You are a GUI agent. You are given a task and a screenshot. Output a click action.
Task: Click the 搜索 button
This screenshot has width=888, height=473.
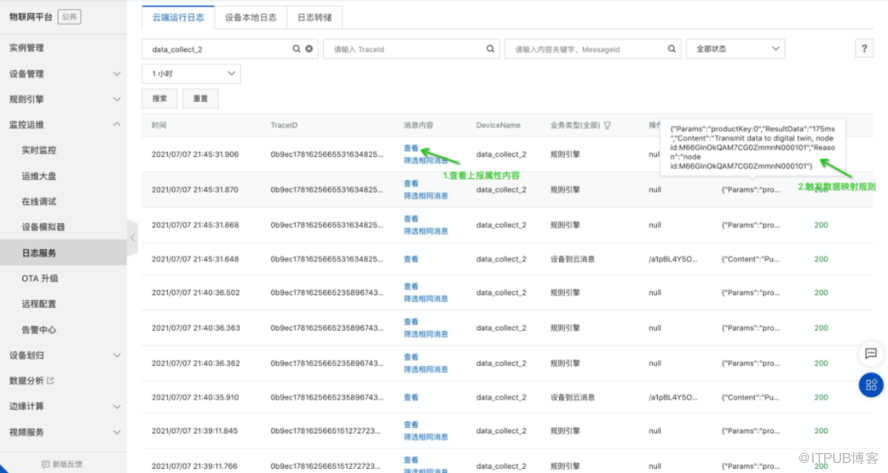[159, 99]
